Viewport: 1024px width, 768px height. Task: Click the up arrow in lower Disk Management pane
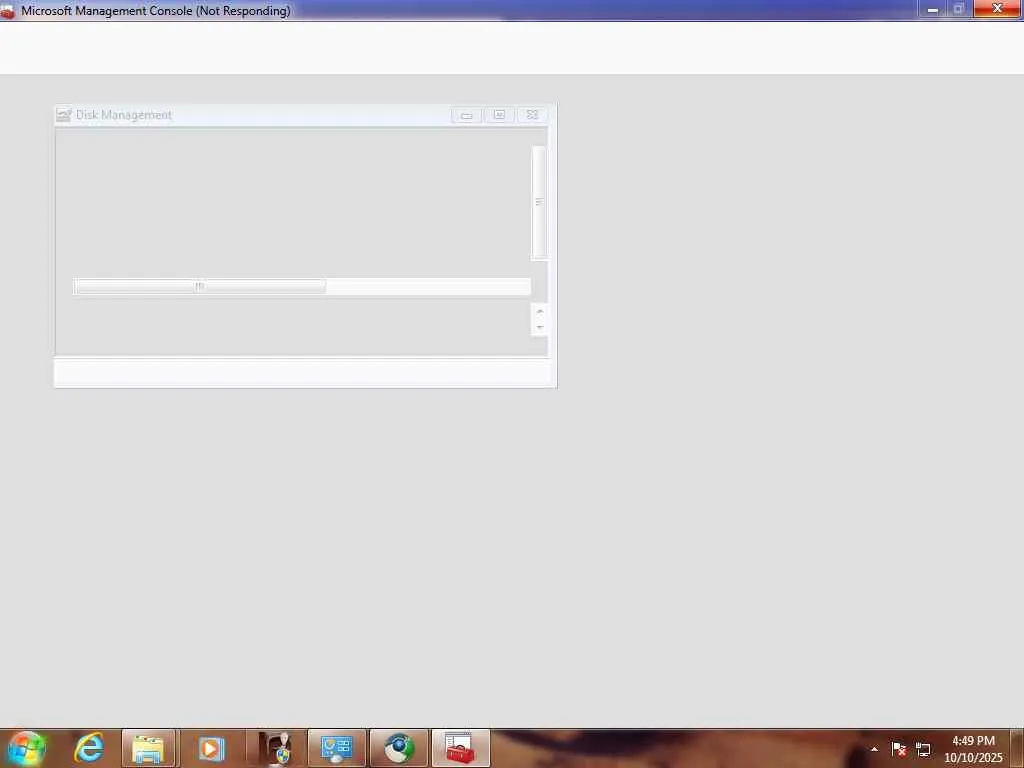click(x=539, y=312)
